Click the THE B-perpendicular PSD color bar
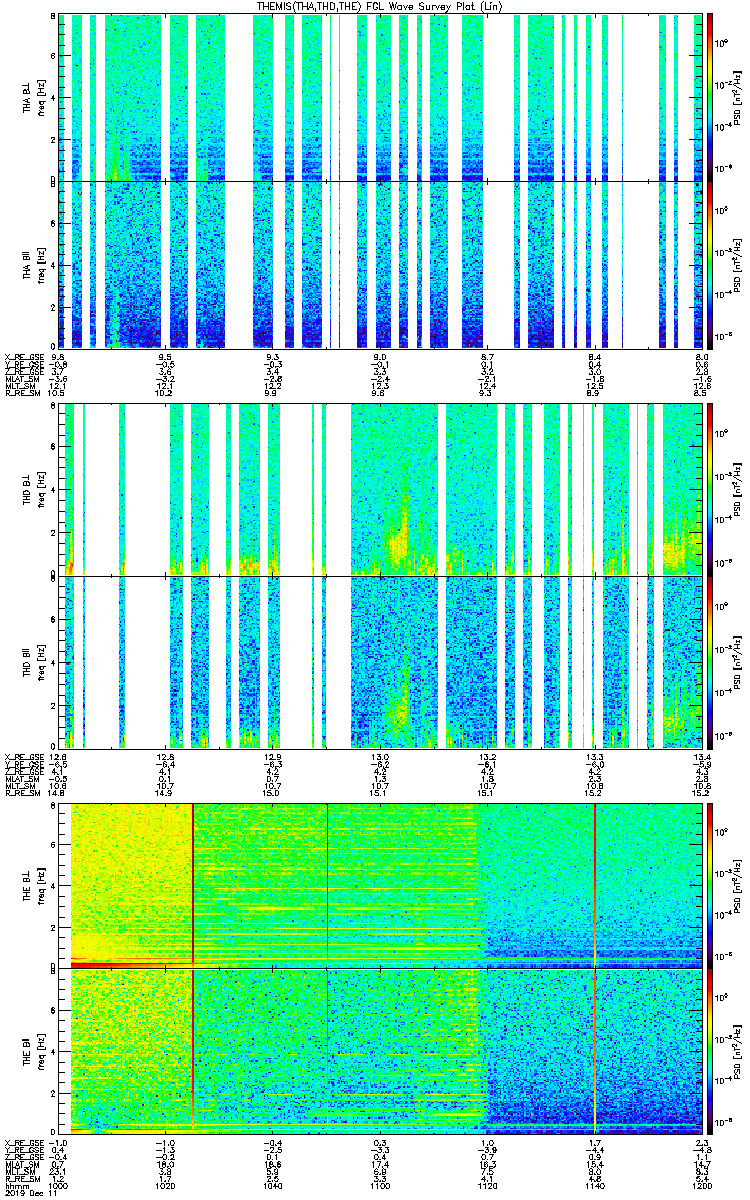This screenshot has height=1200, width=750. click(710, 884)
